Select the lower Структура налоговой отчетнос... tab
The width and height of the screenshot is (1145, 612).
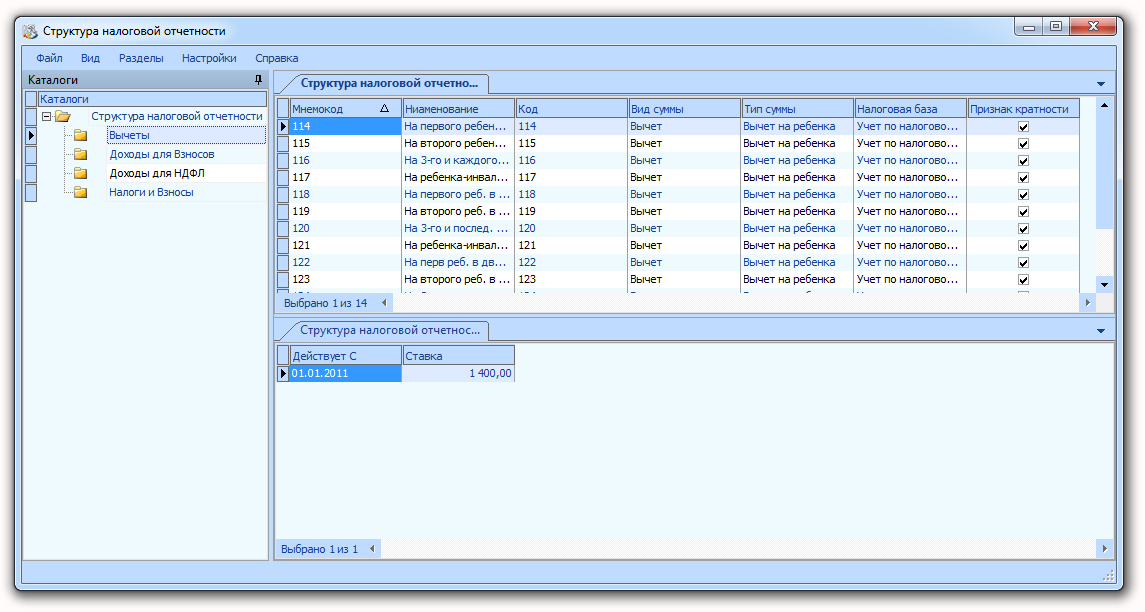pos(390,330)
